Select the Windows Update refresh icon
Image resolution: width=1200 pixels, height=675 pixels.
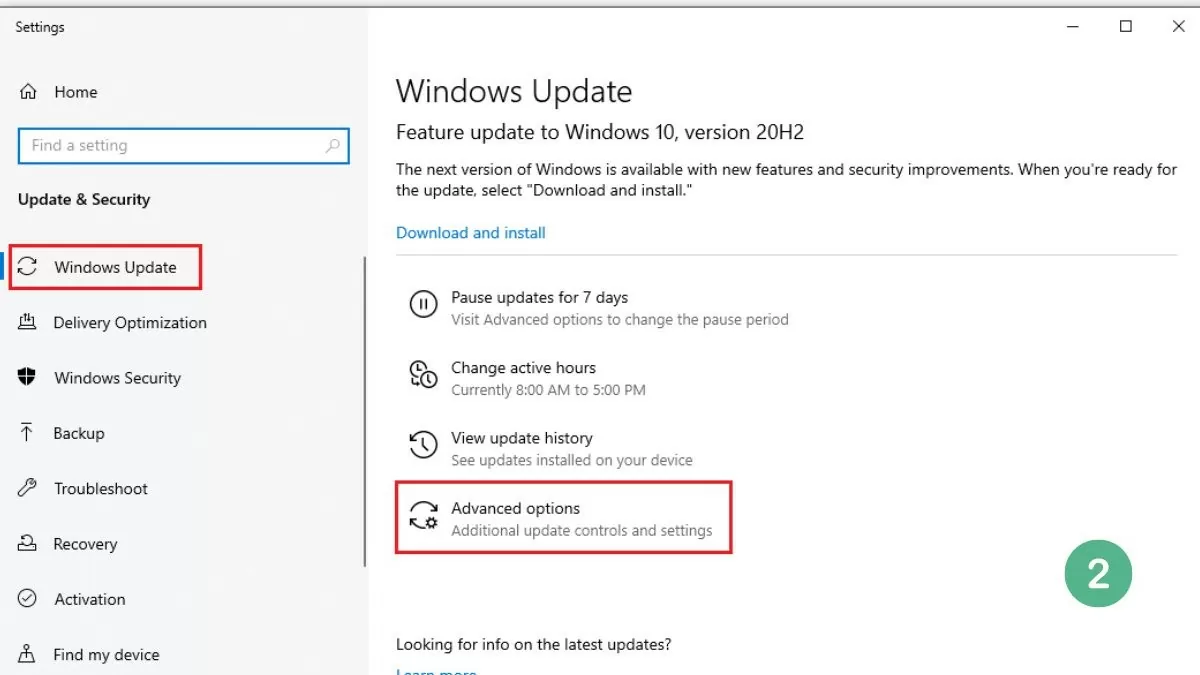27,267
